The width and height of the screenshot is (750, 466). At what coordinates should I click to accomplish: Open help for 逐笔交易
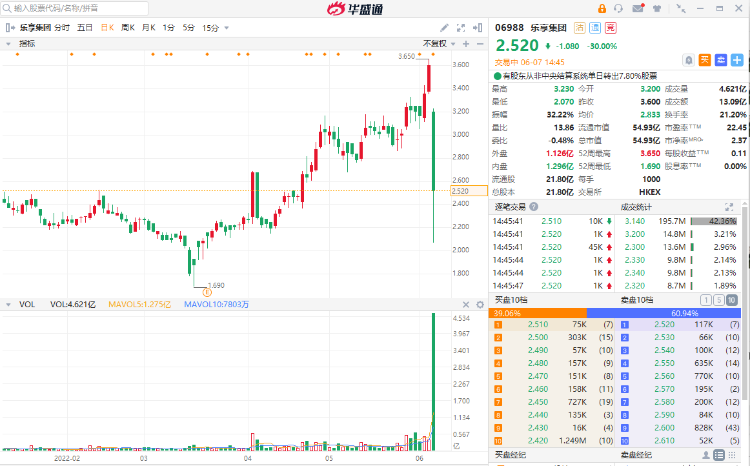point(534,207)
